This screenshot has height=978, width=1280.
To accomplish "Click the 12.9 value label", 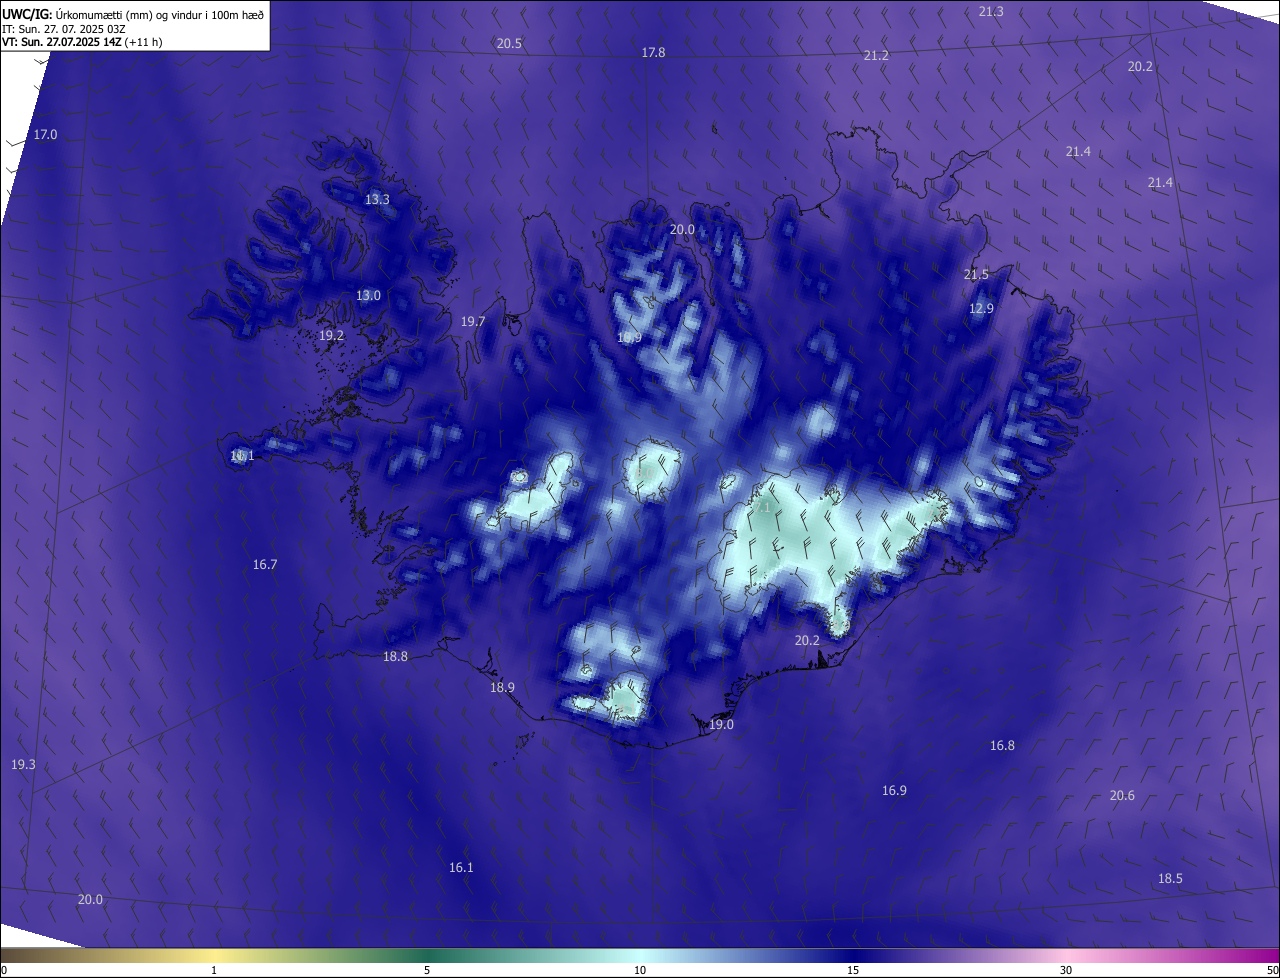I will point(981,308).
